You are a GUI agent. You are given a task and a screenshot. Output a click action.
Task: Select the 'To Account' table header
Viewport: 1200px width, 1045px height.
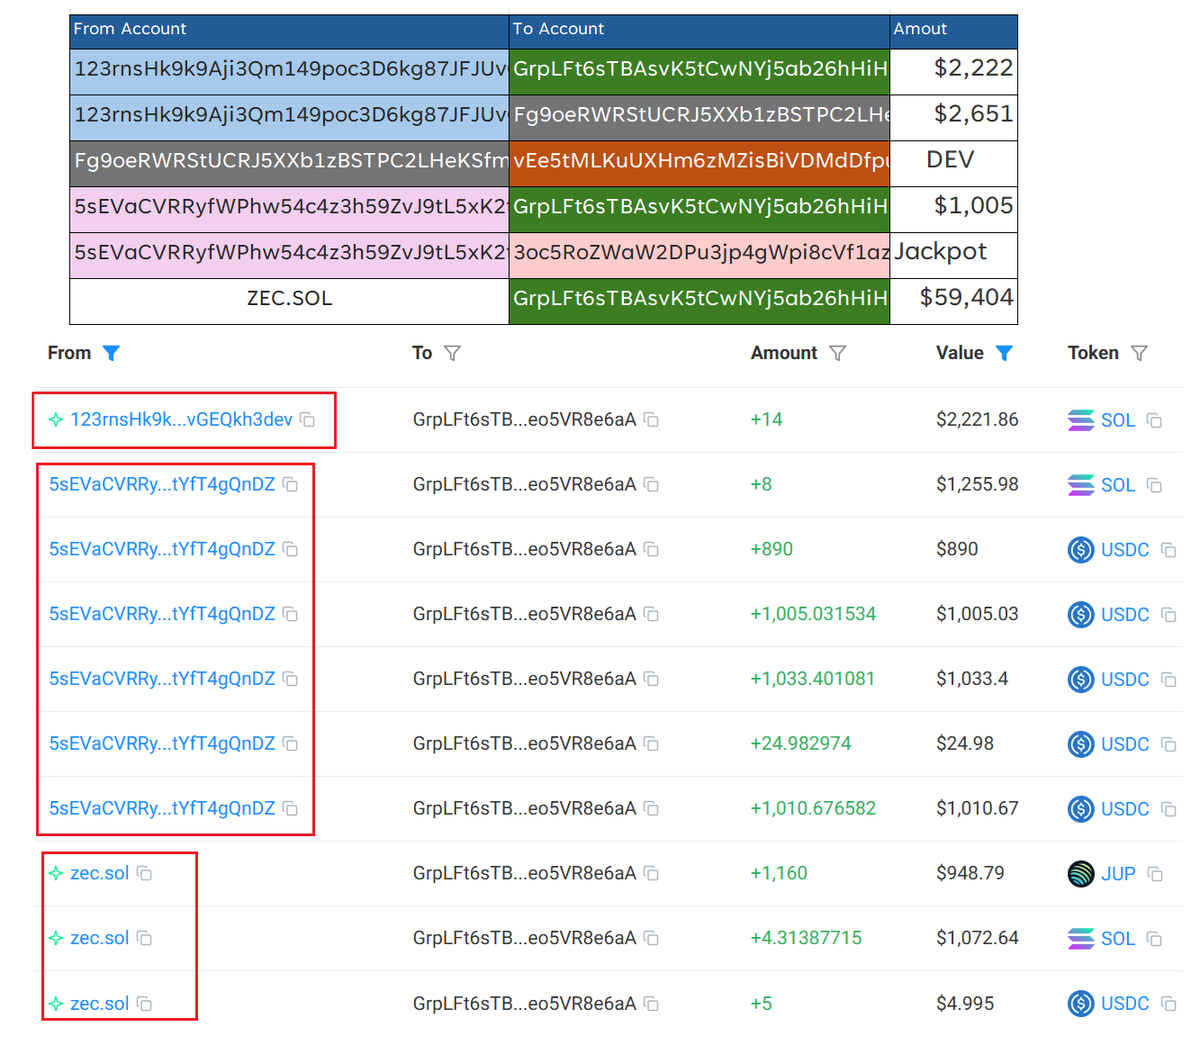(x=699, y=30)
